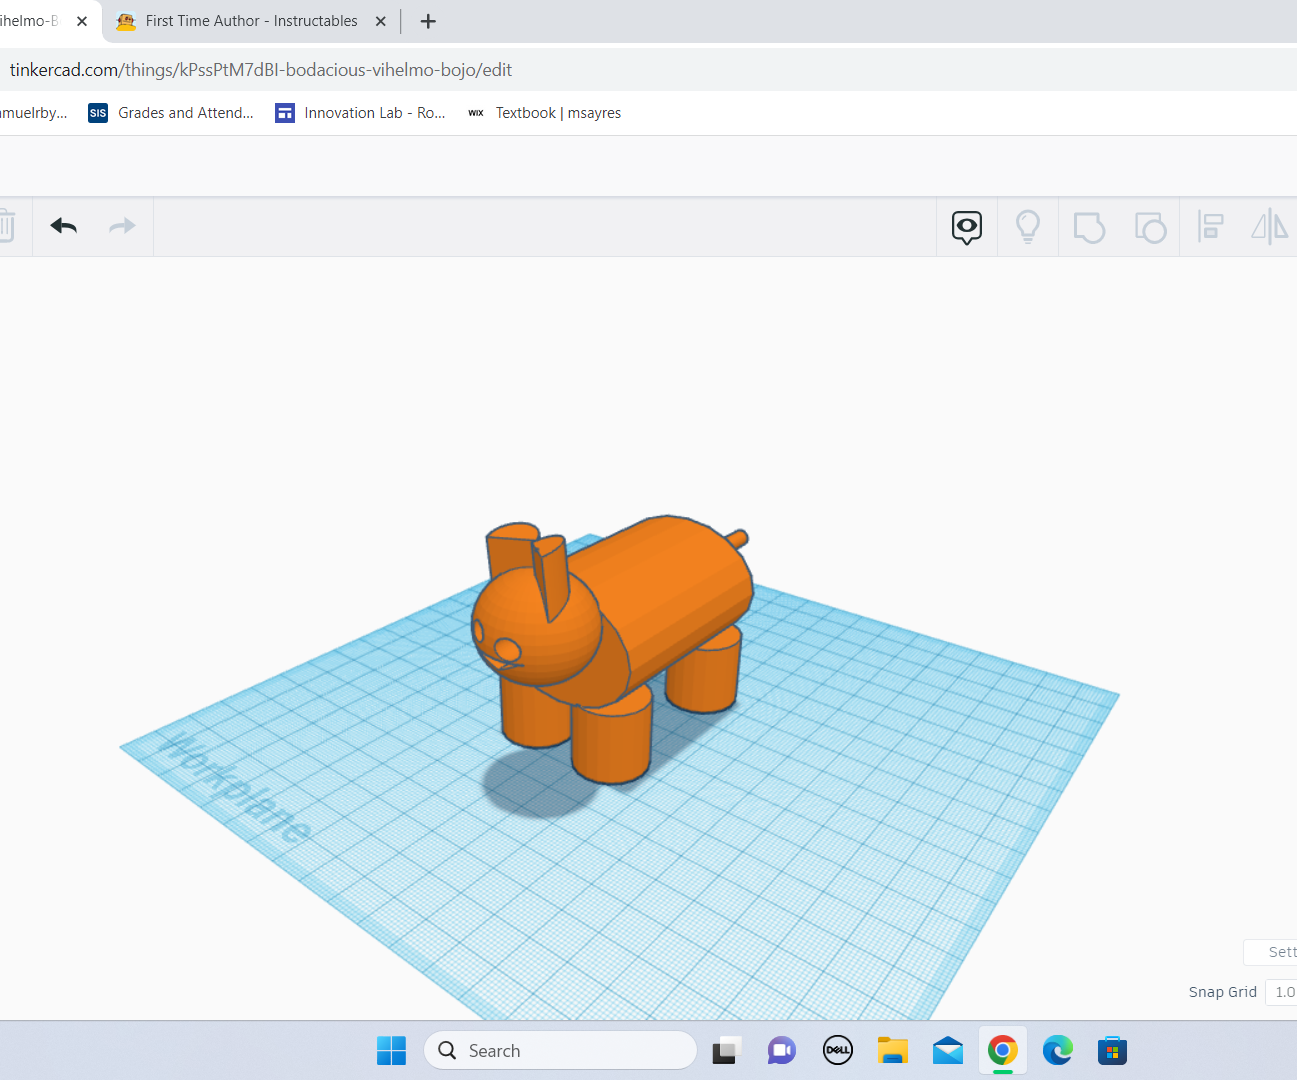The image size is (1297, 1080).
Task: Open the Align tool
Action: [1211, 227]
